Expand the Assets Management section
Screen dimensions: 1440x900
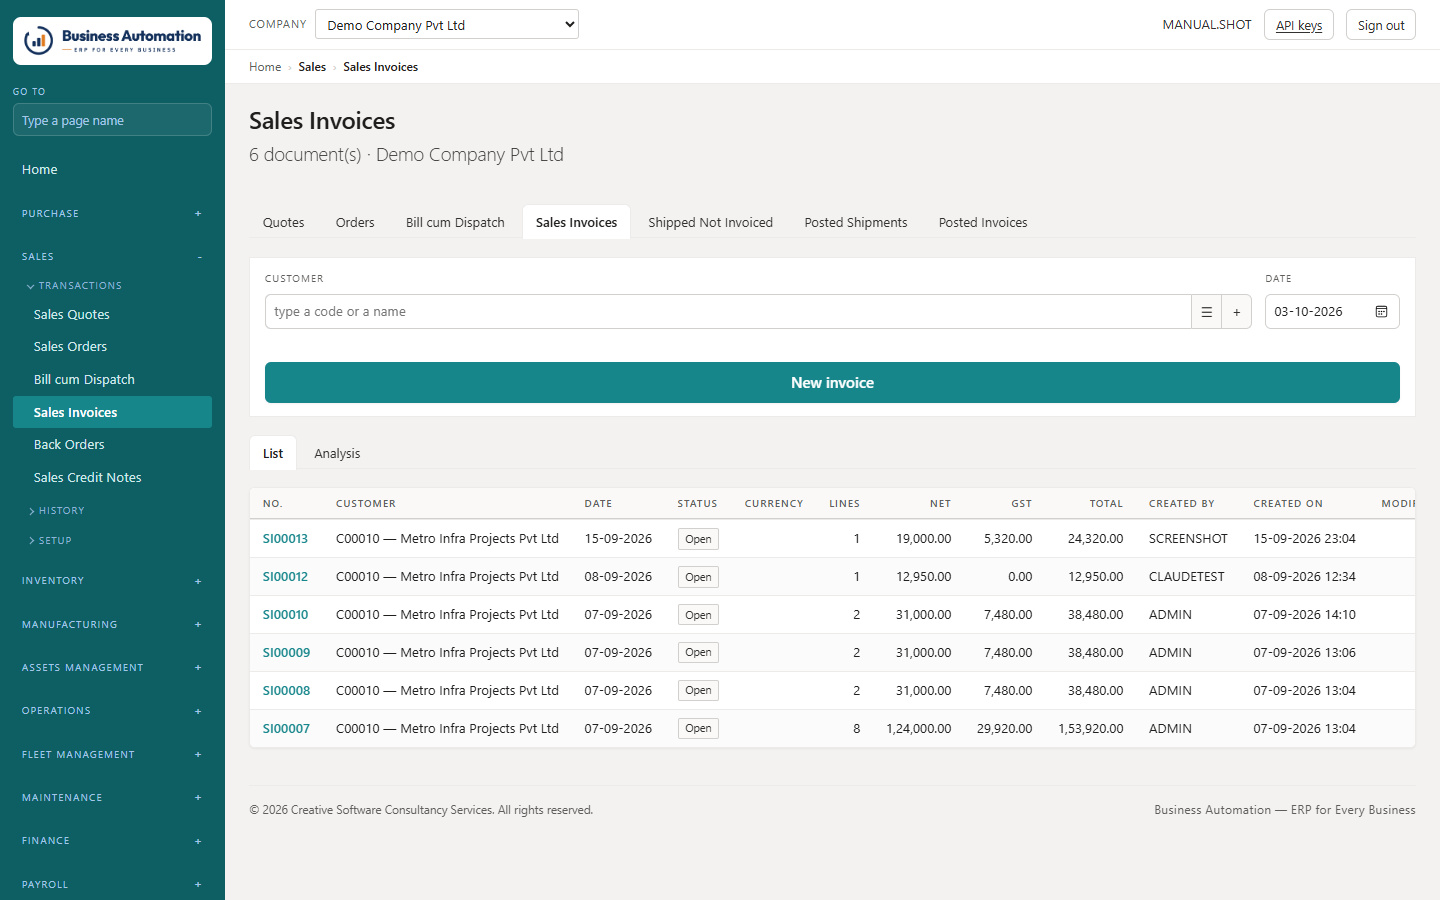(x=112, y=668)
